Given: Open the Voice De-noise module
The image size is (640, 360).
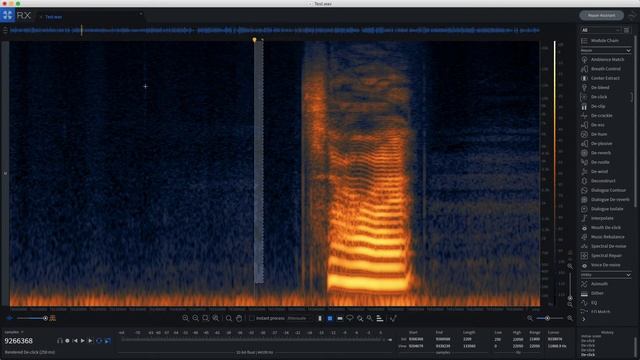Looking at the screenshot, I should click(x=605, y=265).
